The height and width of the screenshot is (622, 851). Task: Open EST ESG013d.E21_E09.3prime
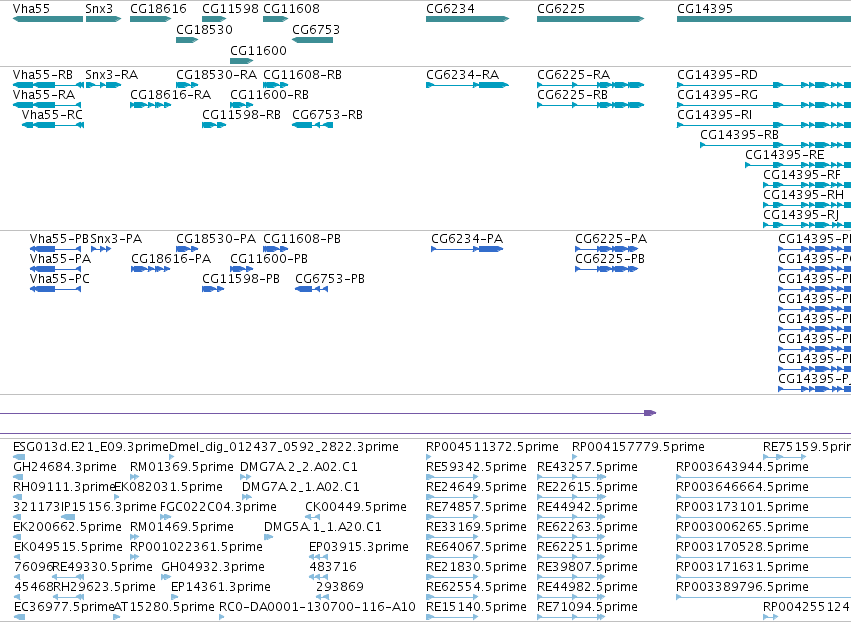pos(18,458)
